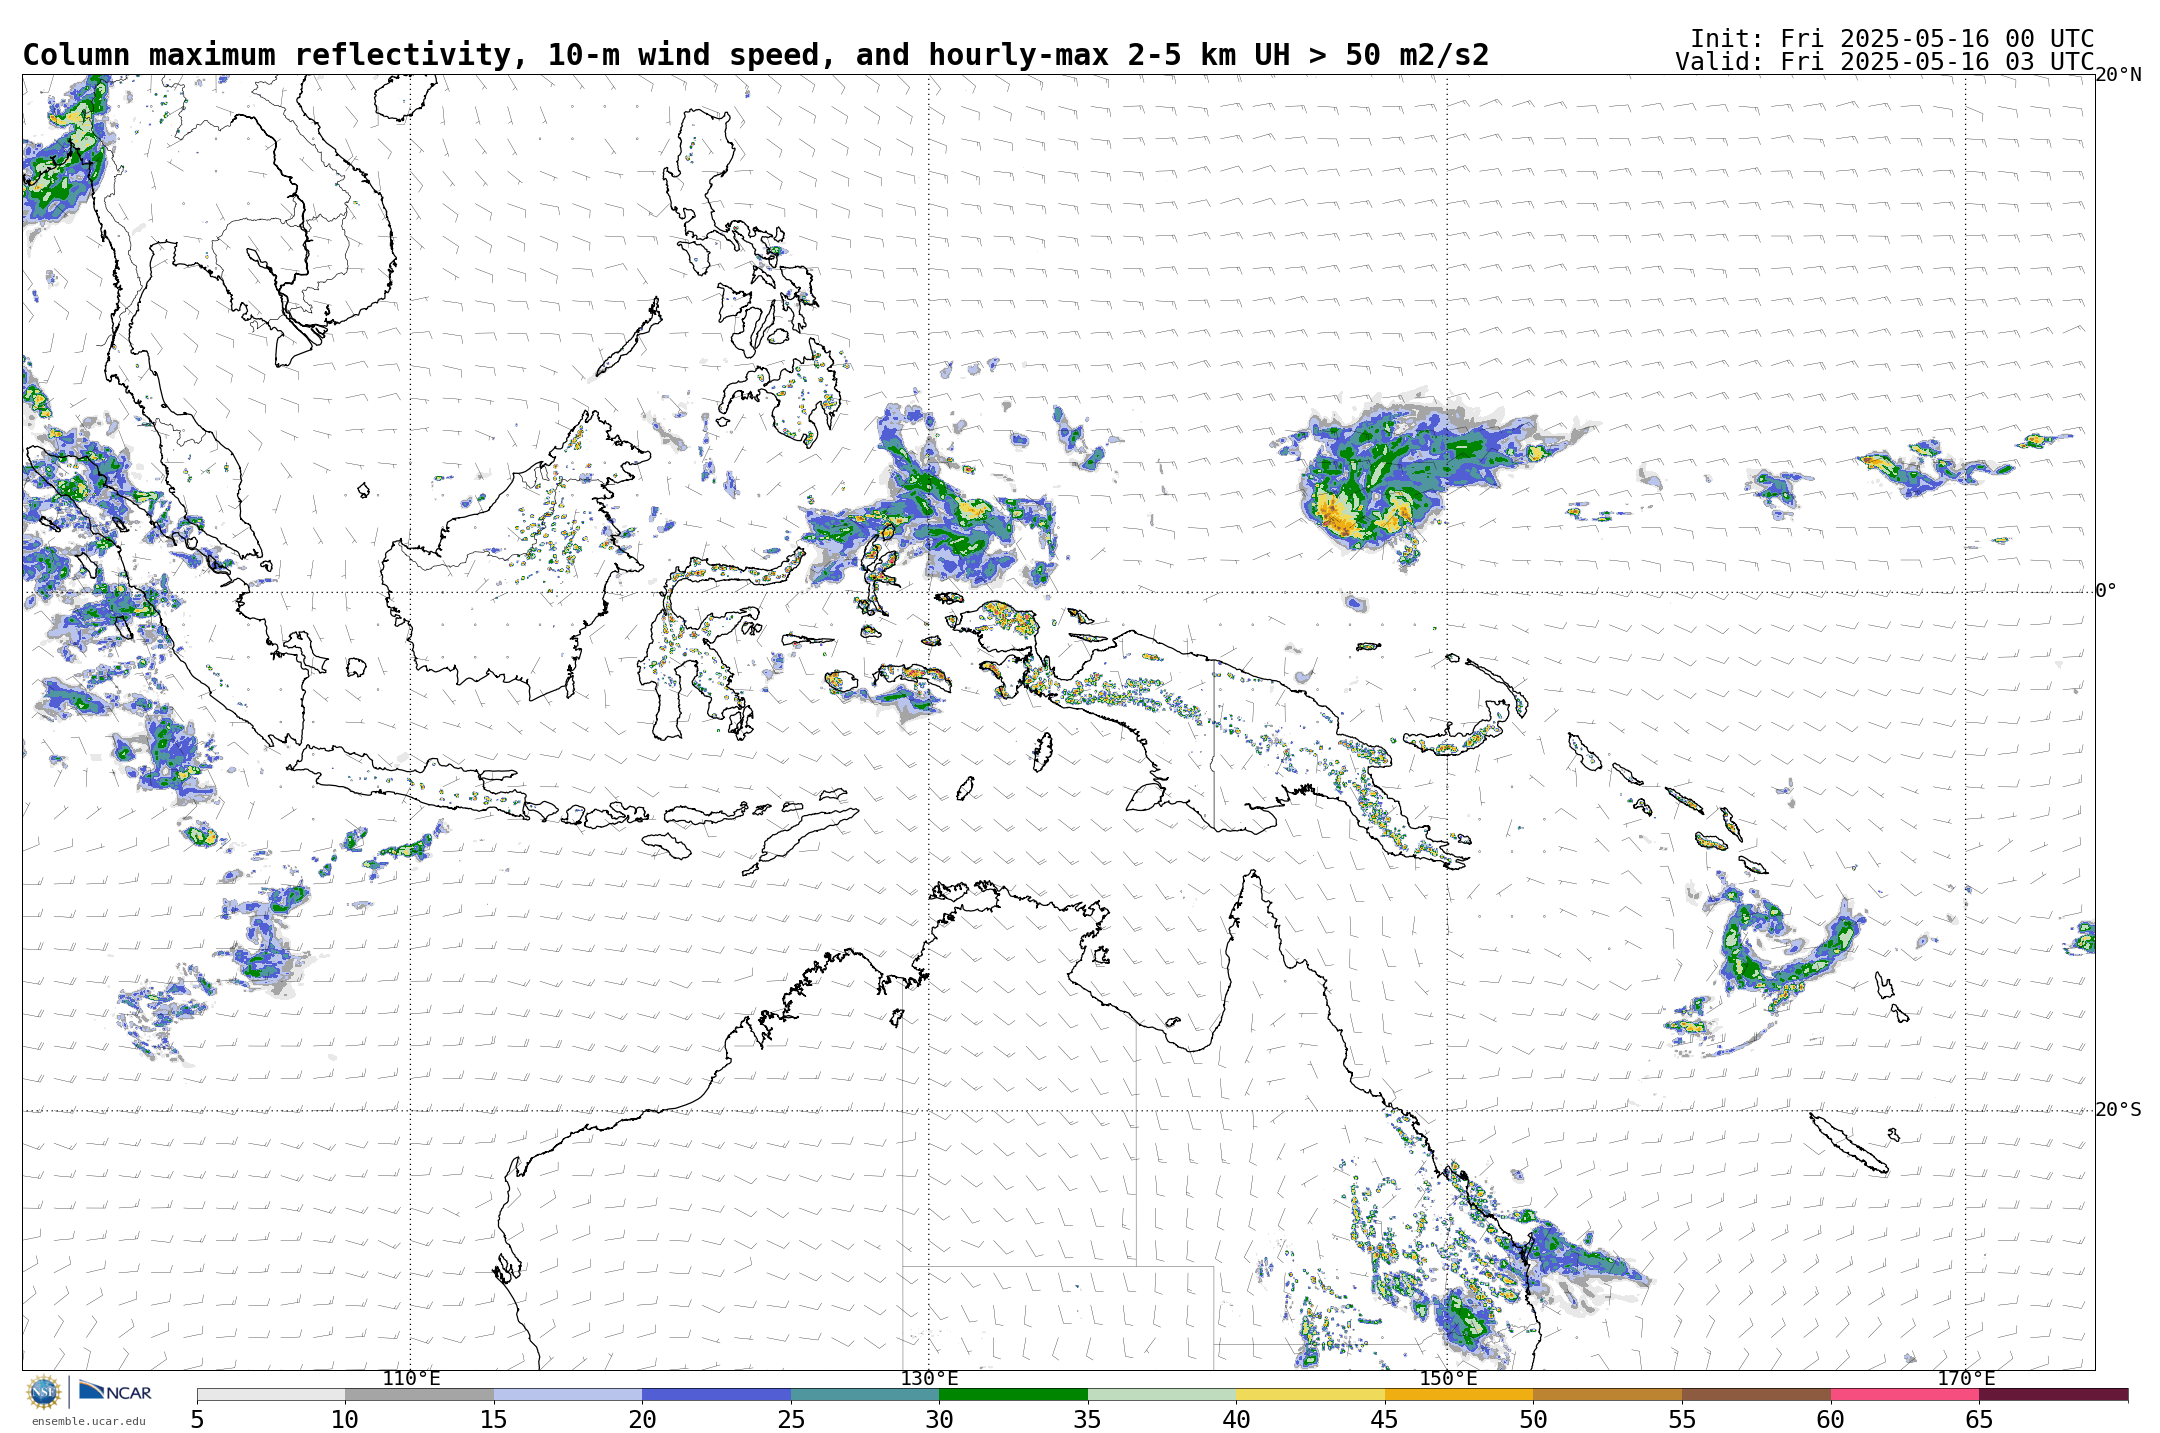Click the 20°S latitude label
Image resolution: width=2160 pixels, height=1433 pixels.
[2118, 1110]
